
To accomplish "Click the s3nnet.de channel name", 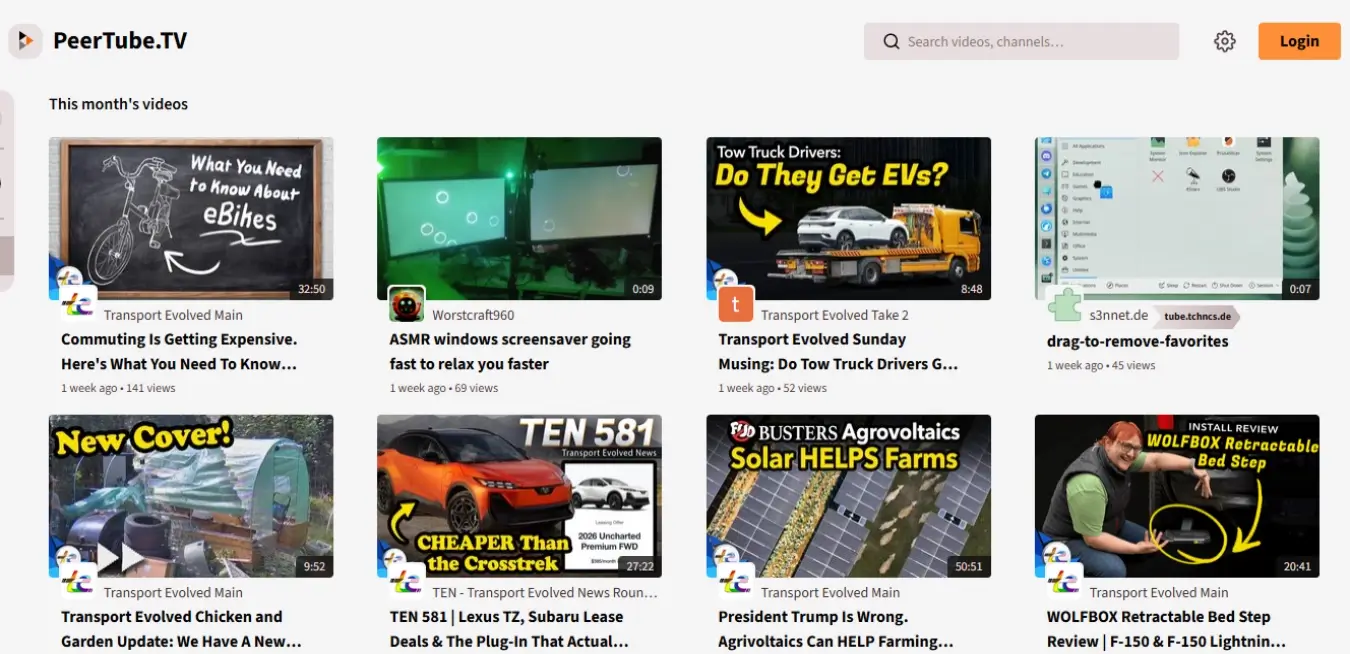I will coord(1119,315).
